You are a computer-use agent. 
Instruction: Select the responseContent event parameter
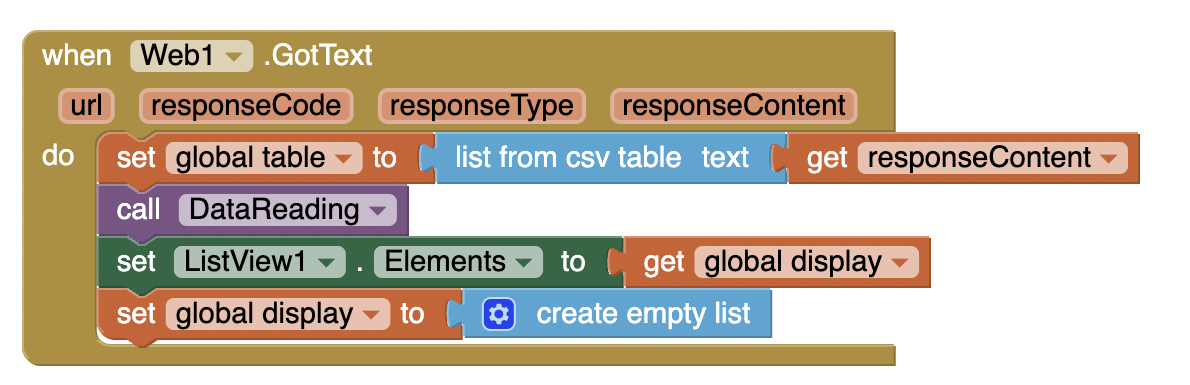pyautogui.click(x=733, y=106)
